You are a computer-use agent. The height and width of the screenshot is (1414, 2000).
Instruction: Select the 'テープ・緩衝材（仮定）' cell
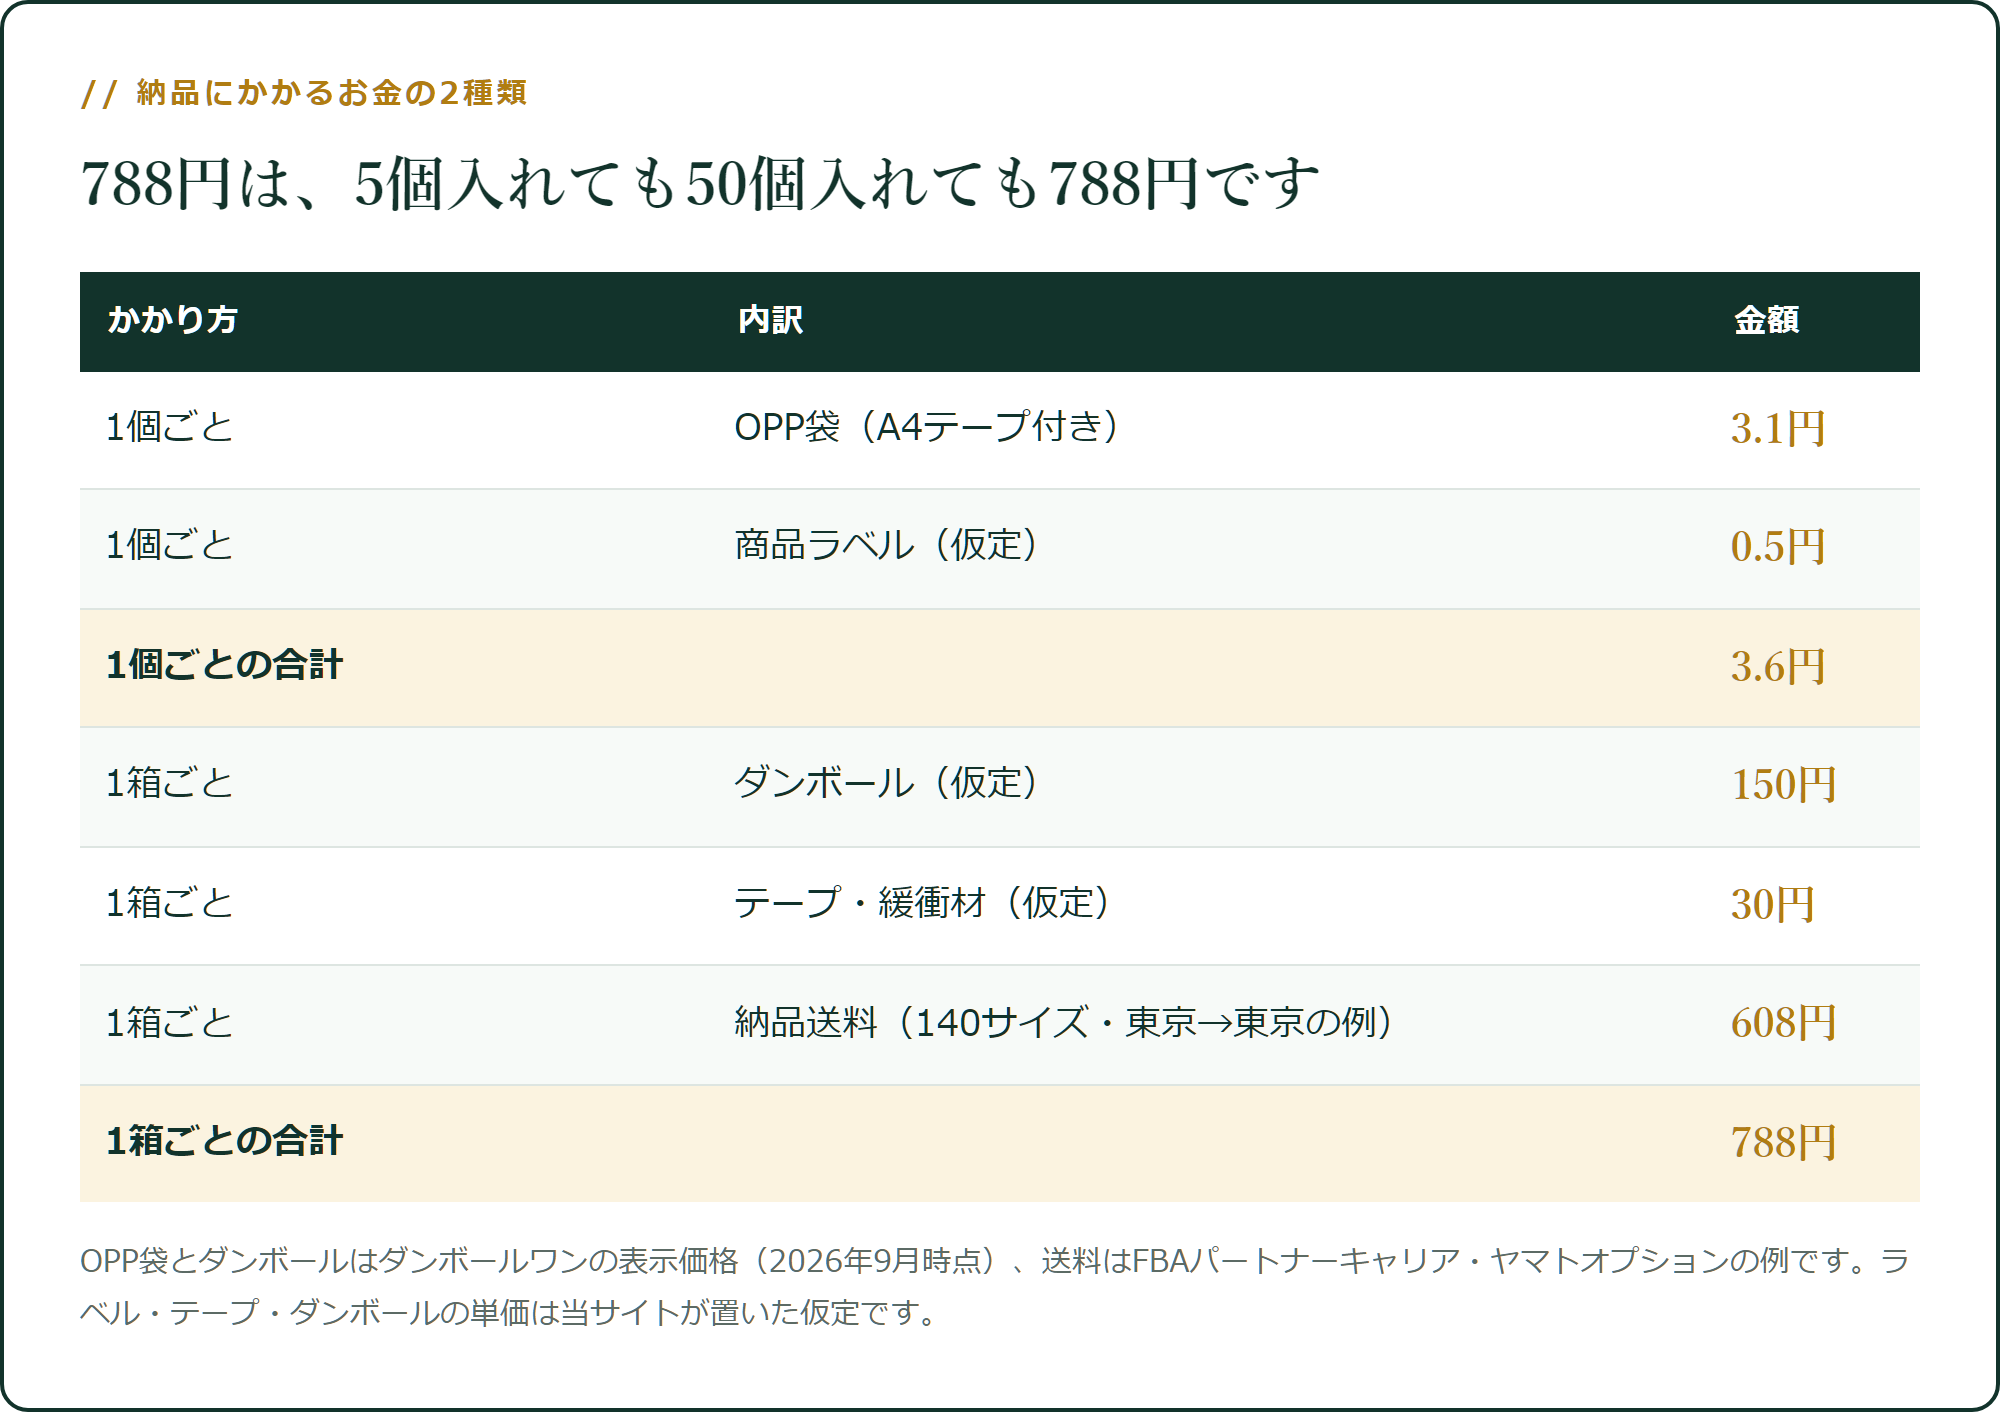point(923,903)
